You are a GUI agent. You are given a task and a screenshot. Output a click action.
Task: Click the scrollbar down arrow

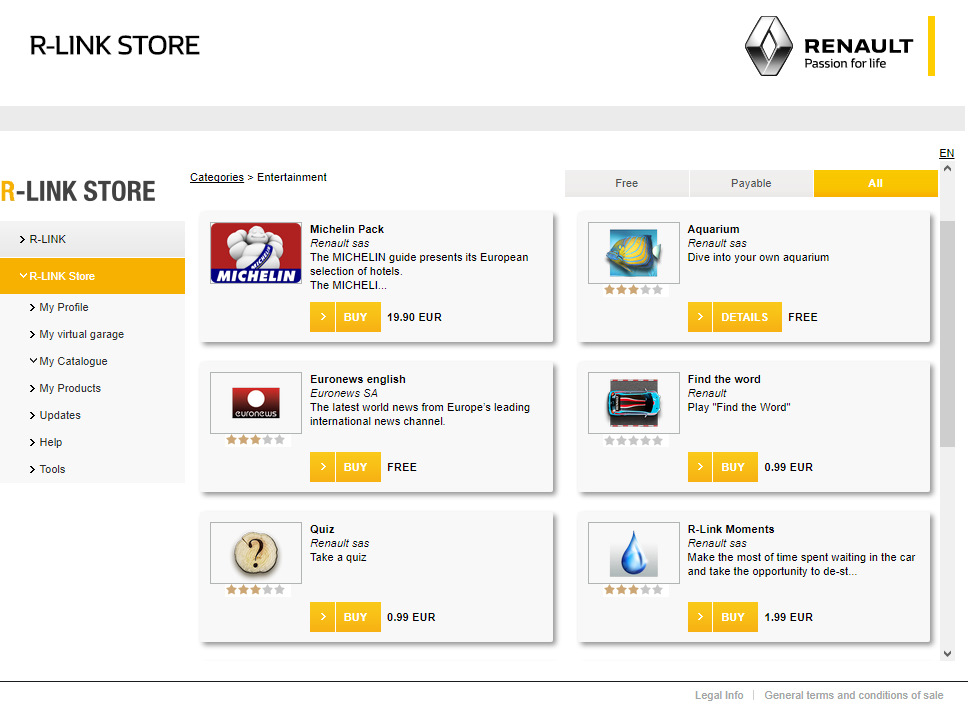(947, 653)
